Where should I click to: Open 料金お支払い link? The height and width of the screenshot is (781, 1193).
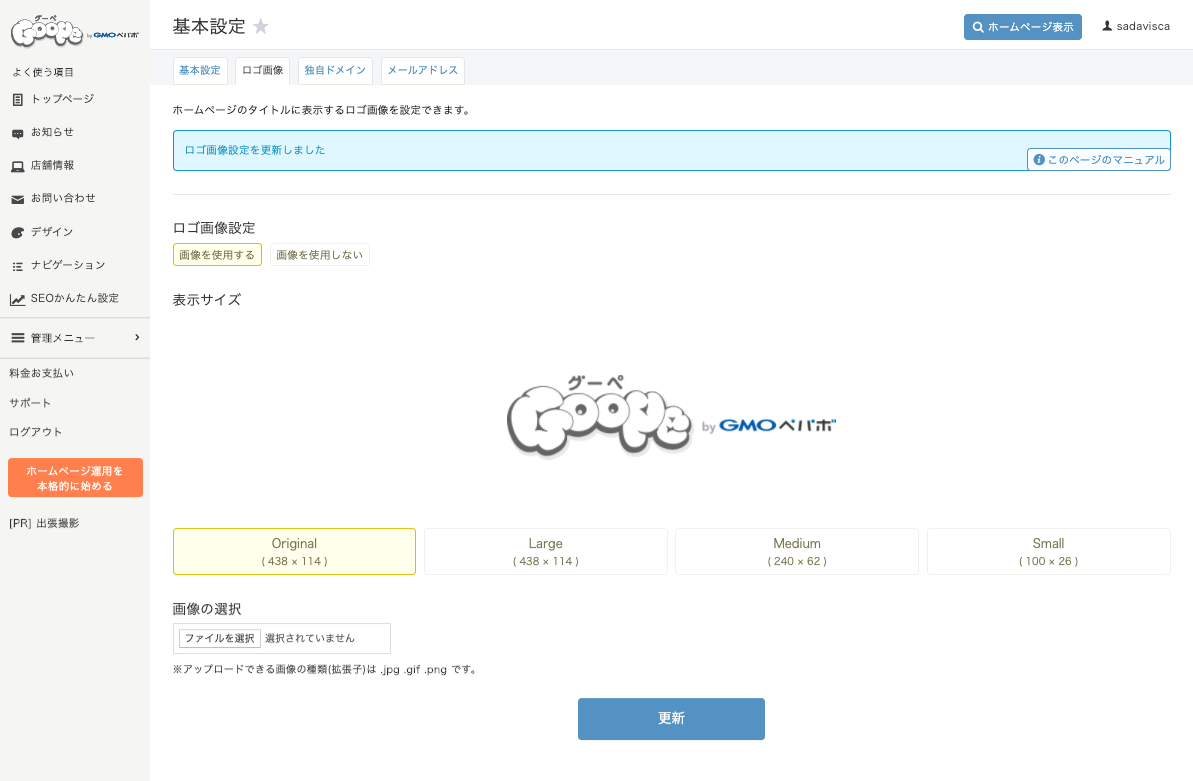tap(42, 373)
